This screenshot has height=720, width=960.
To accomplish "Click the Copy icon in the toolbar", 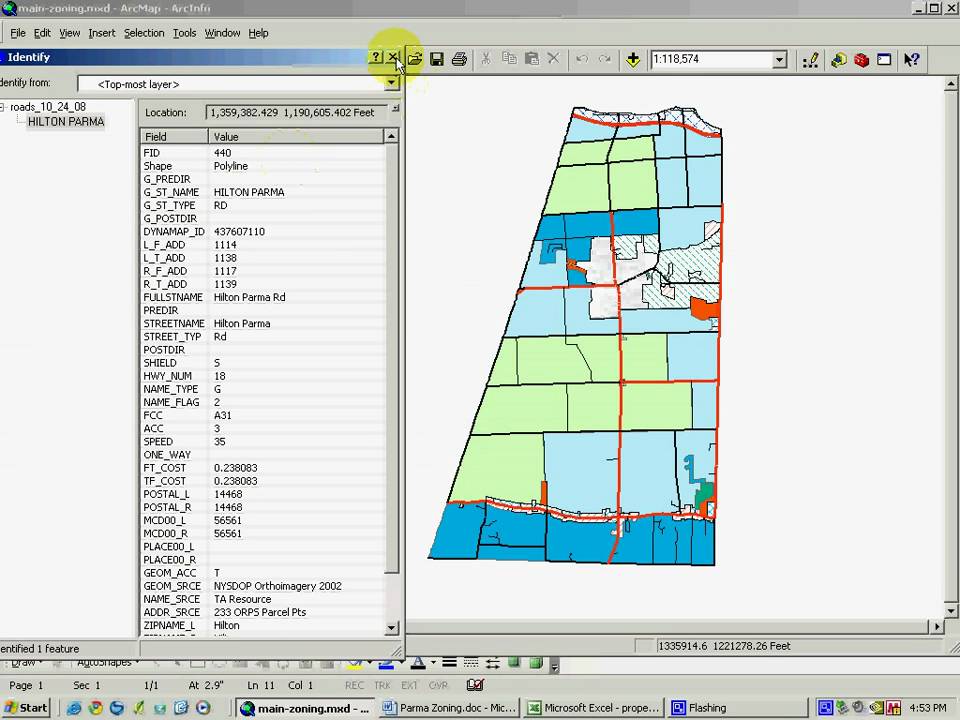I will click(x=509, y=59).
